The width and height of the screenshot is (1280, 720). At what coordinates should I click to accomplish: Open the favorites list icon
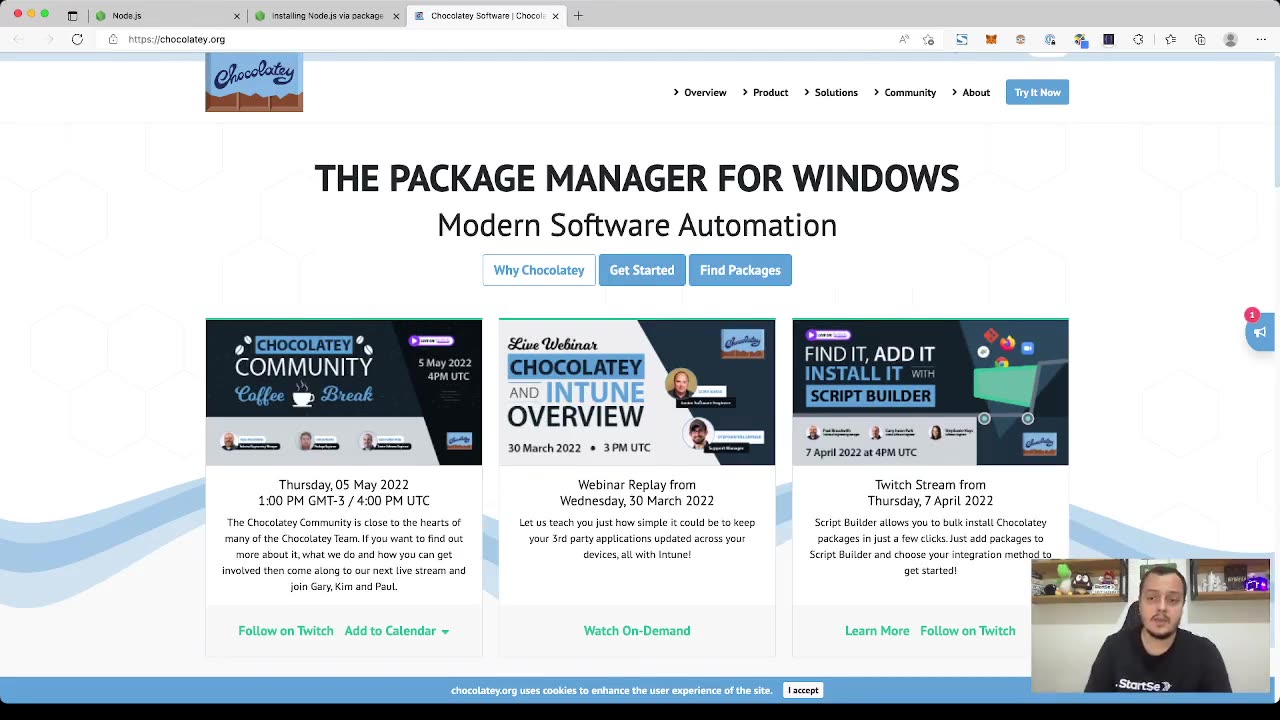click(x=1171, y=39)
